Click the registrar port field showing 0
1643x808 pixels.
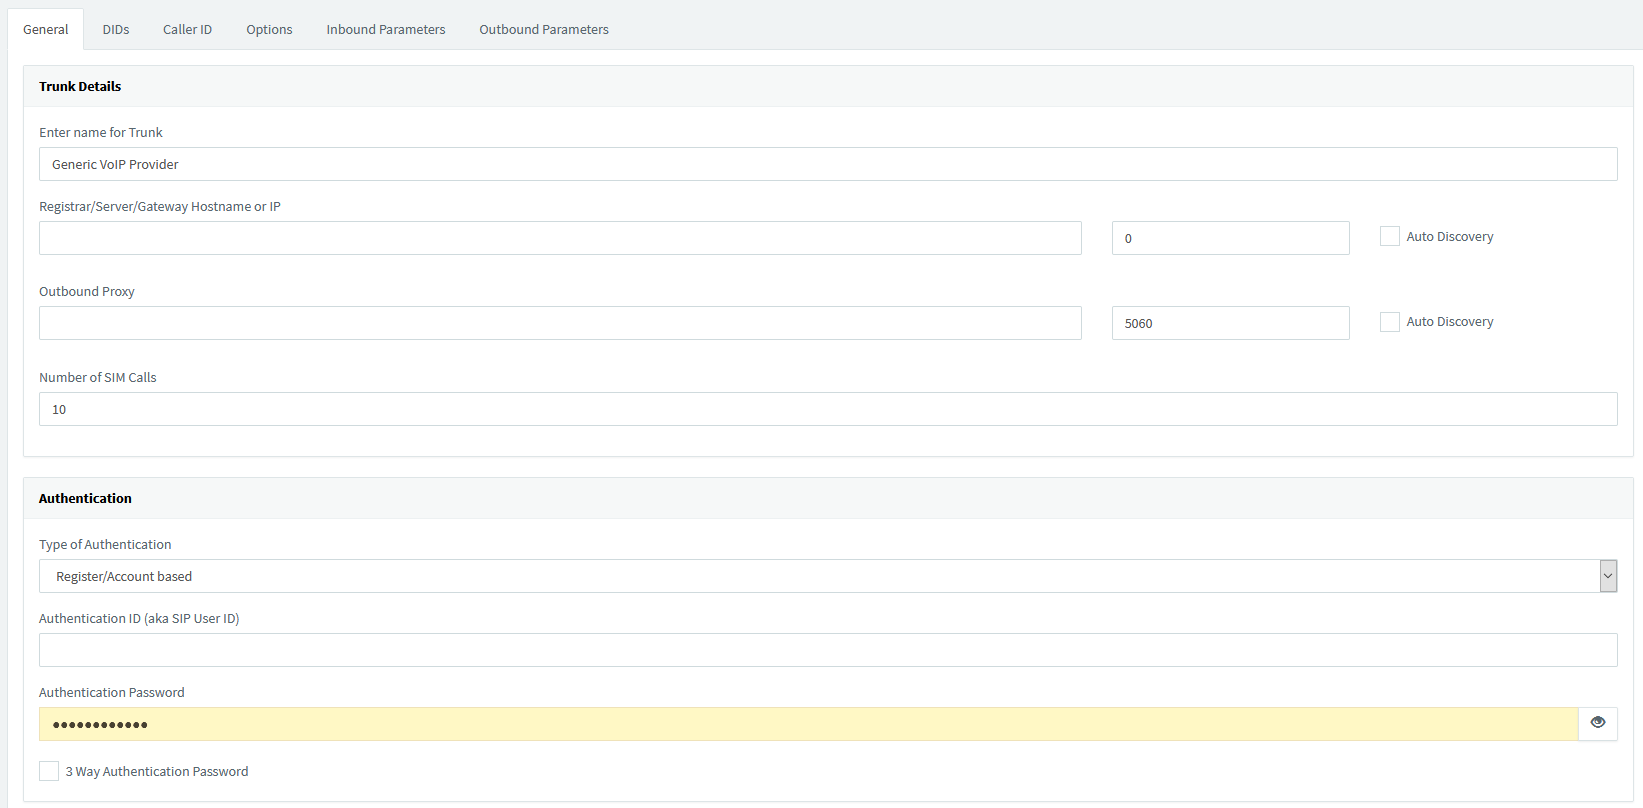point(1230,238)
